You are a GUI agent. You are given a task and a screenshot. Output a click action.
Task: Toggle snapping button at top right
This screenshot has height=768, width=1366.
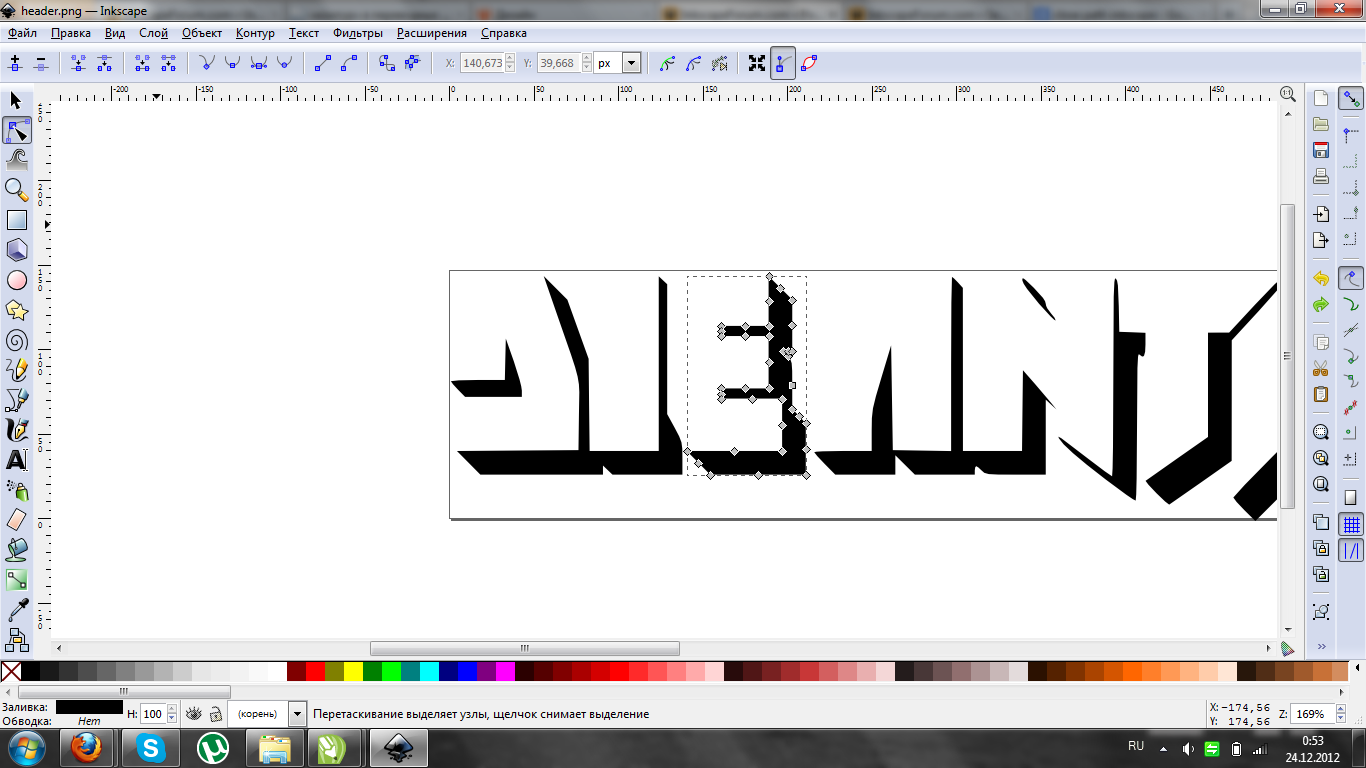pyautogui.click(x=1351, y=99)
